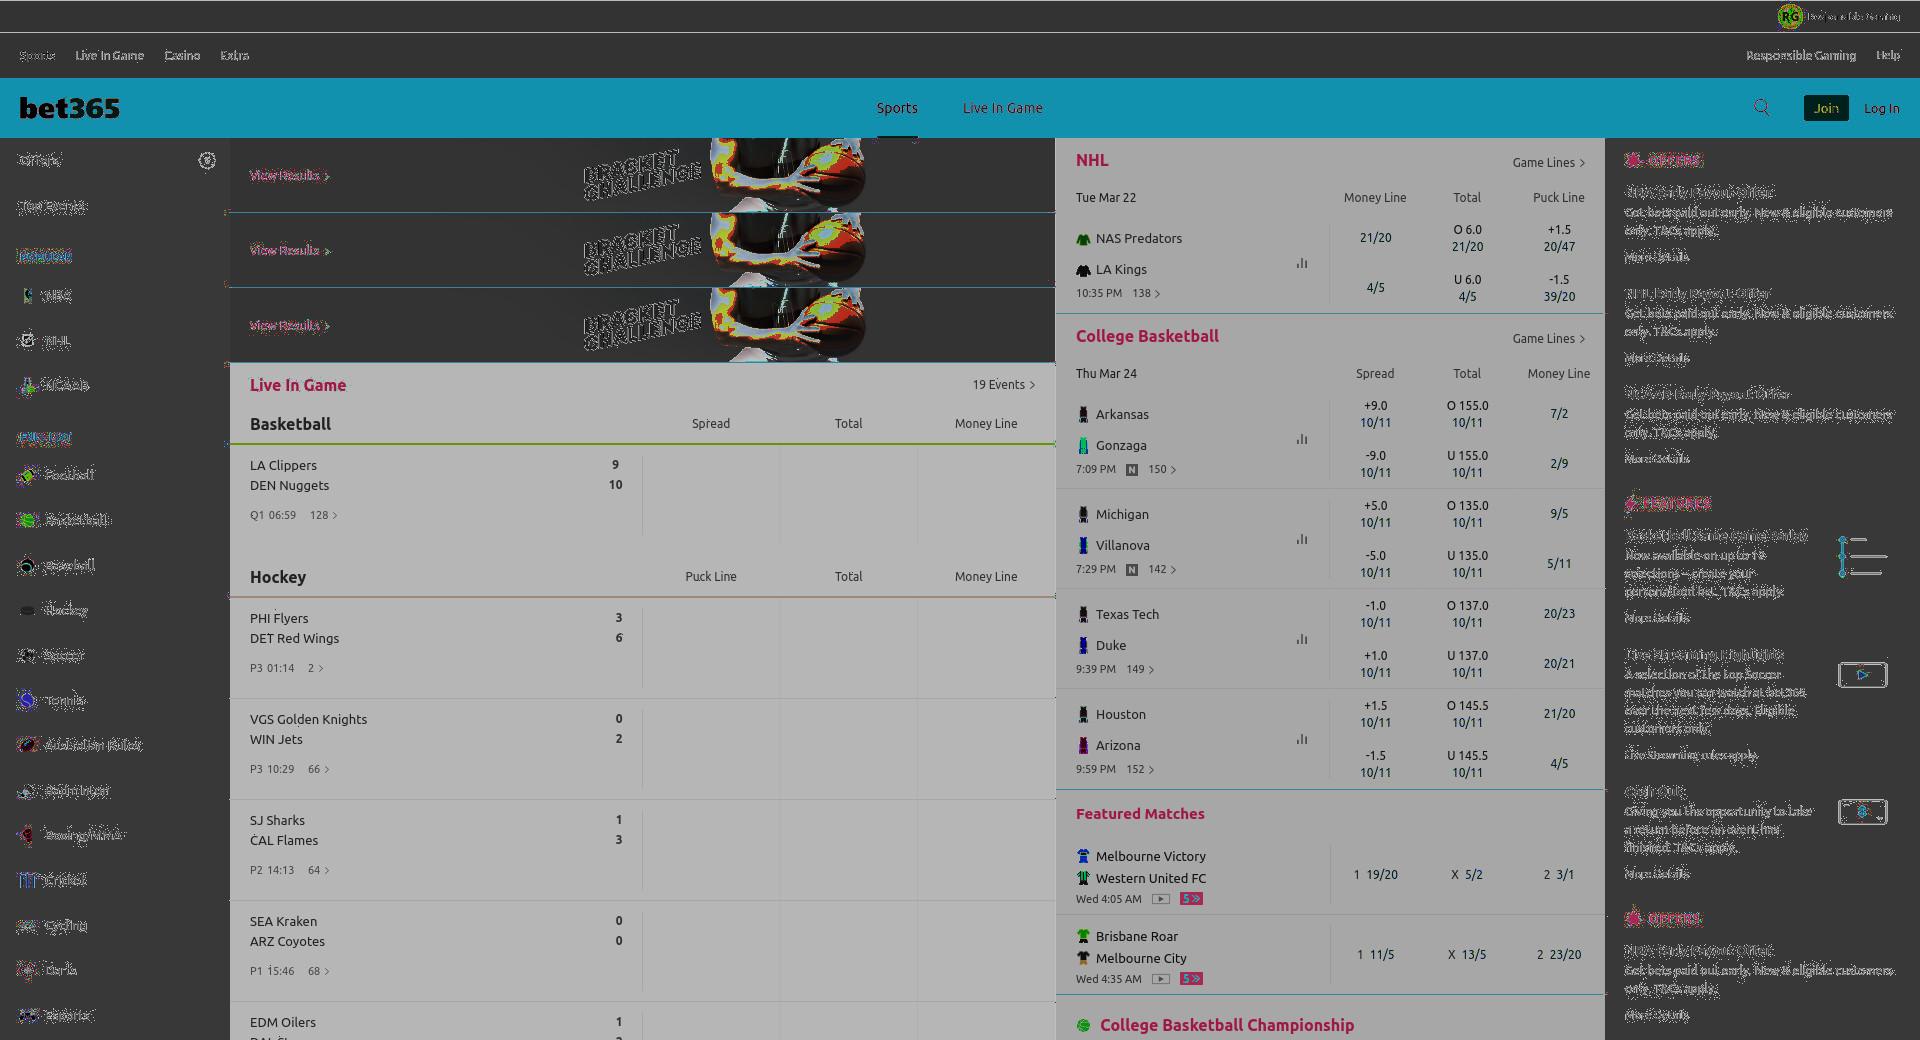Screen dimensions: 1920x1040
Task: Open Hockey puck icon in sidebar
Action: (x=28, y=610)
